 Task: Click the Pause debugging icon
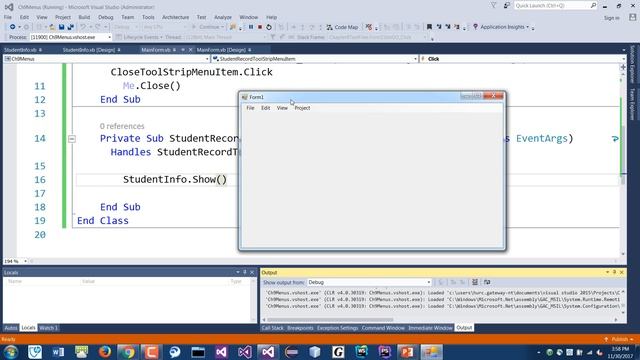[x=251, y=27]
